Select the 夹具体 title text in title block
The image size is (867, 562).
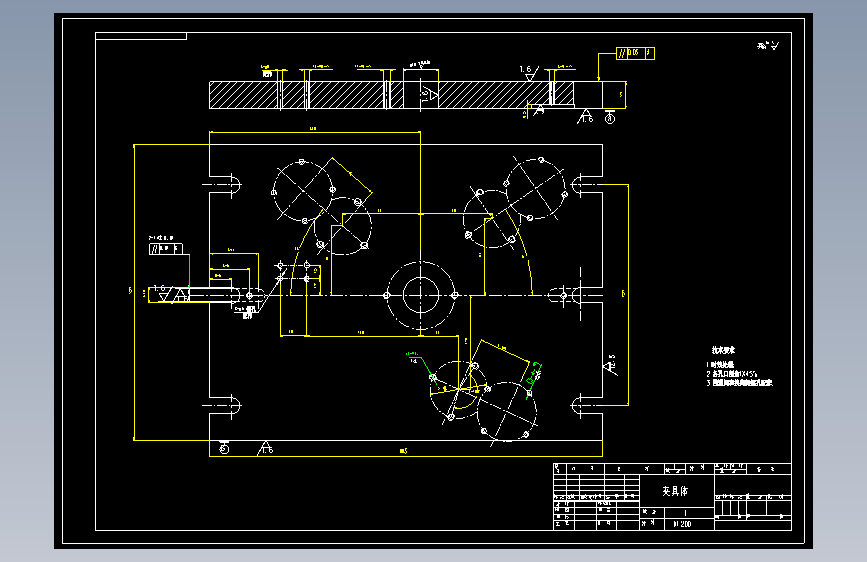[x=675, y=491]
